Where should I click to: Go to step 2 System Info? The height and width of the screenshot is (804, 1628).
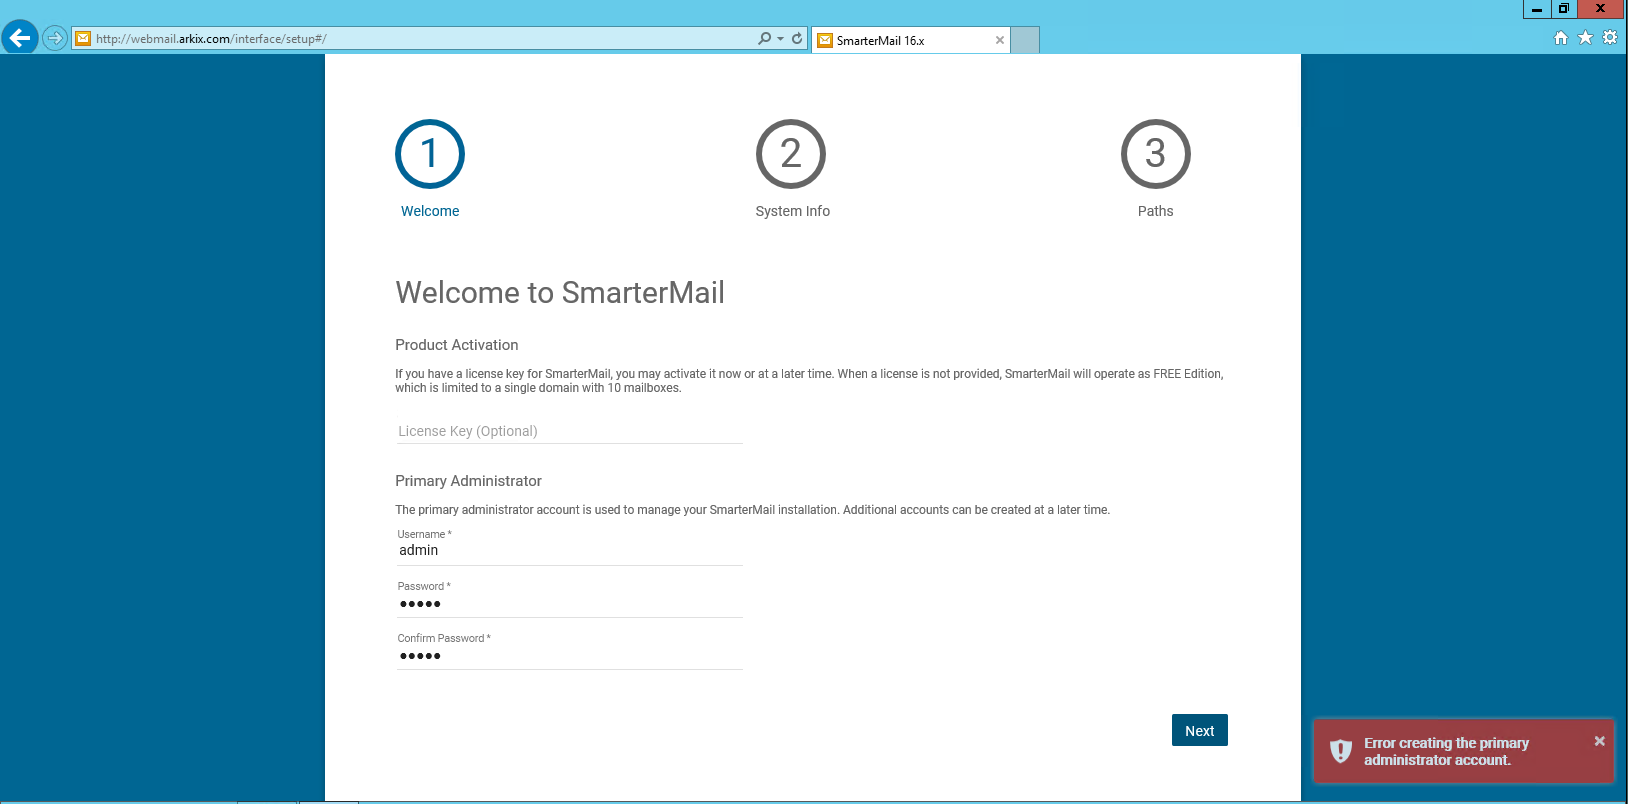[791, 154]
